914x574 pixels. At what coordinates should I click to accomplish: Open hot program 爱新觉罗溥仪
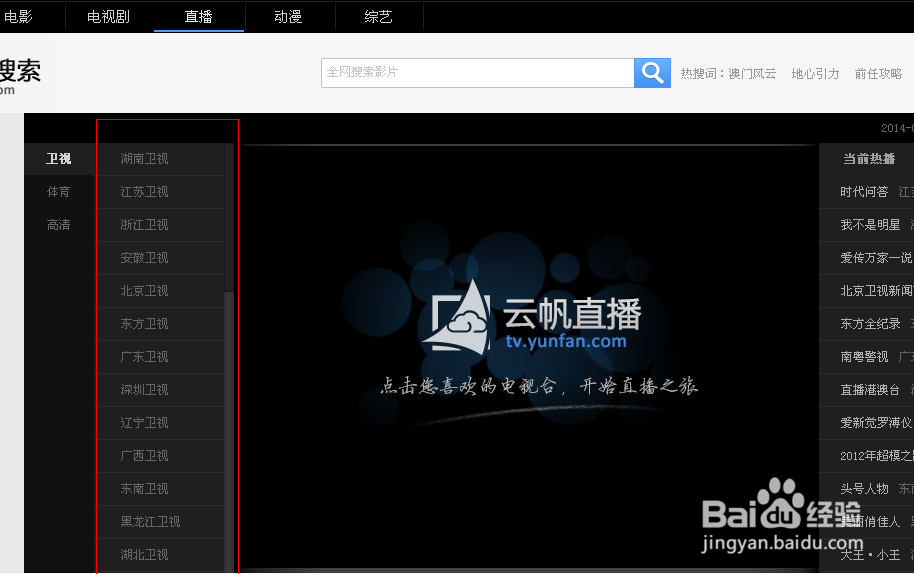click(876, 422)
